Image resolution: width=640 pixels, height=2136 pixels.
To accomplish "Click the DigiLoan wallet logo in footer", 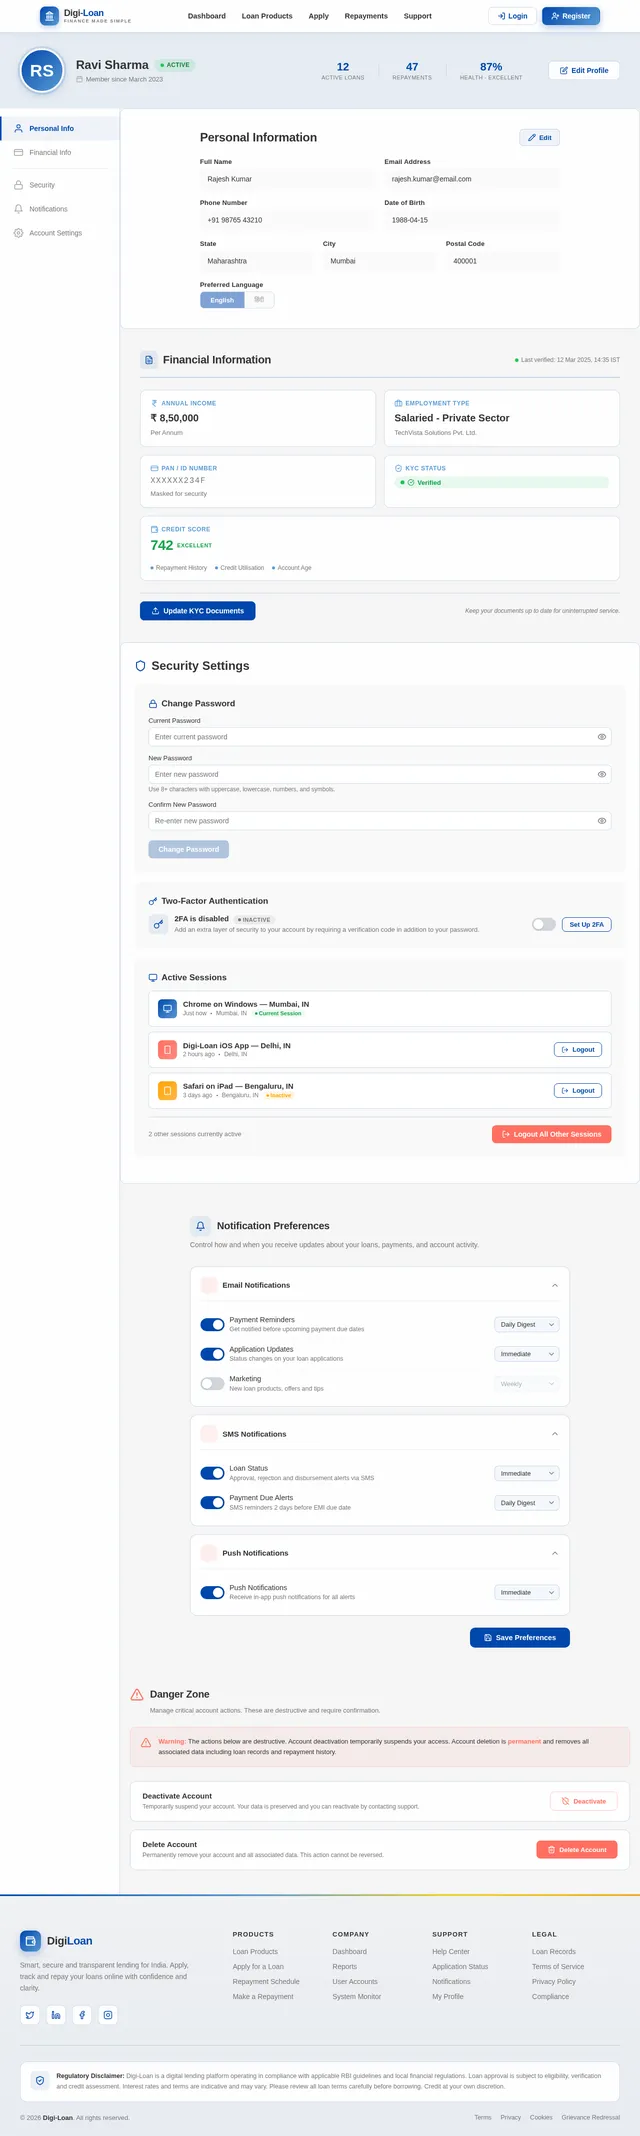I will pos(30,1941).
